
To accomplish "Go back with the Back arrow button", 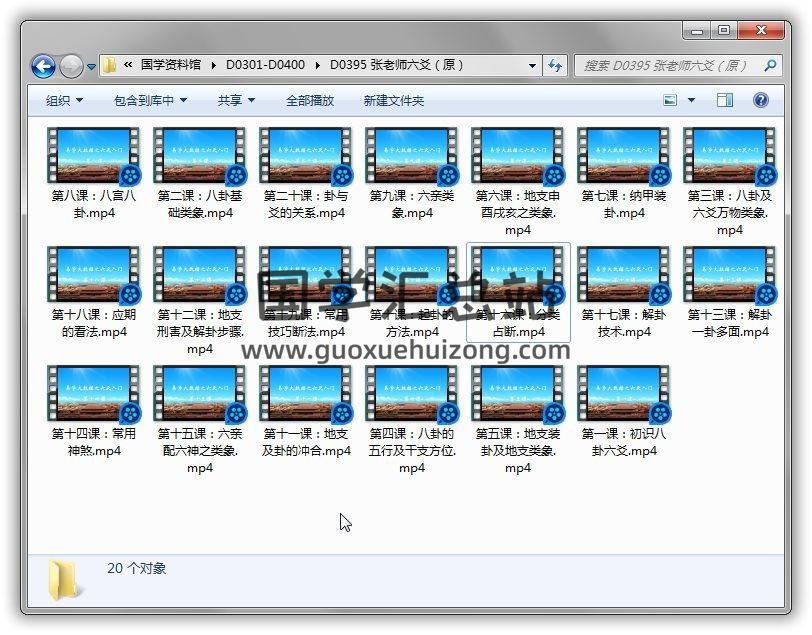I will point(44,66).
